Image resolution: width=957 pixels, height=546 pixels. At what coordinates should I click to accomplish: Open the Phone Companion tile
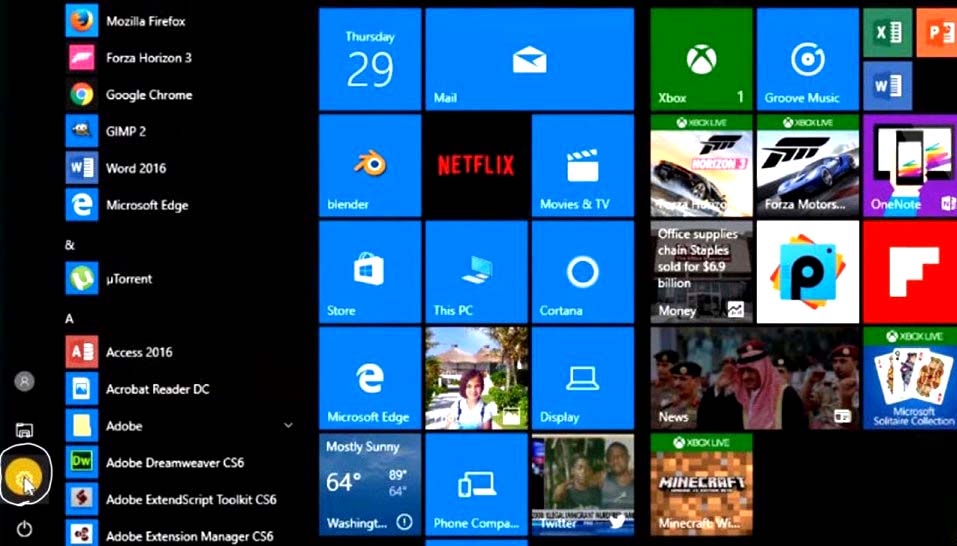click(x=476, y=484)
